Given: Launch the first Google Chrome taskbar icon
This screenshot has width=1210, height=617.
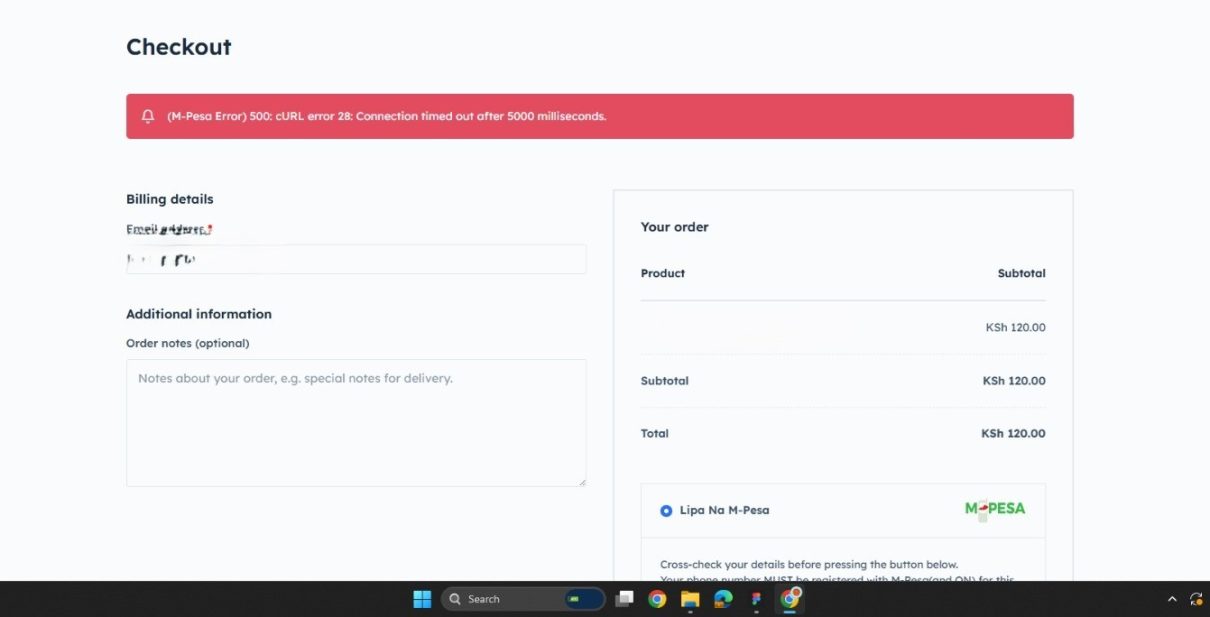Looking at the screenshot, I should pos(657,599).
